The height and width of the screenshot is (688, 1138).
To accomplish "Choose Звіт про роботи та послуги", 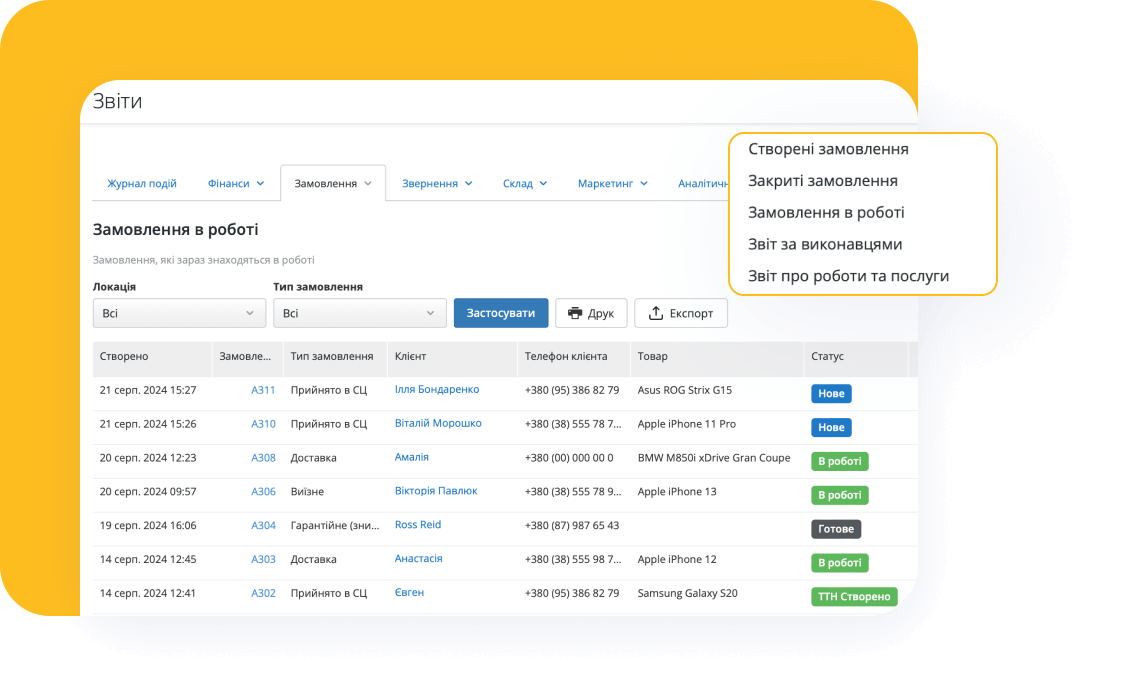I will click(x=848, y=276).
